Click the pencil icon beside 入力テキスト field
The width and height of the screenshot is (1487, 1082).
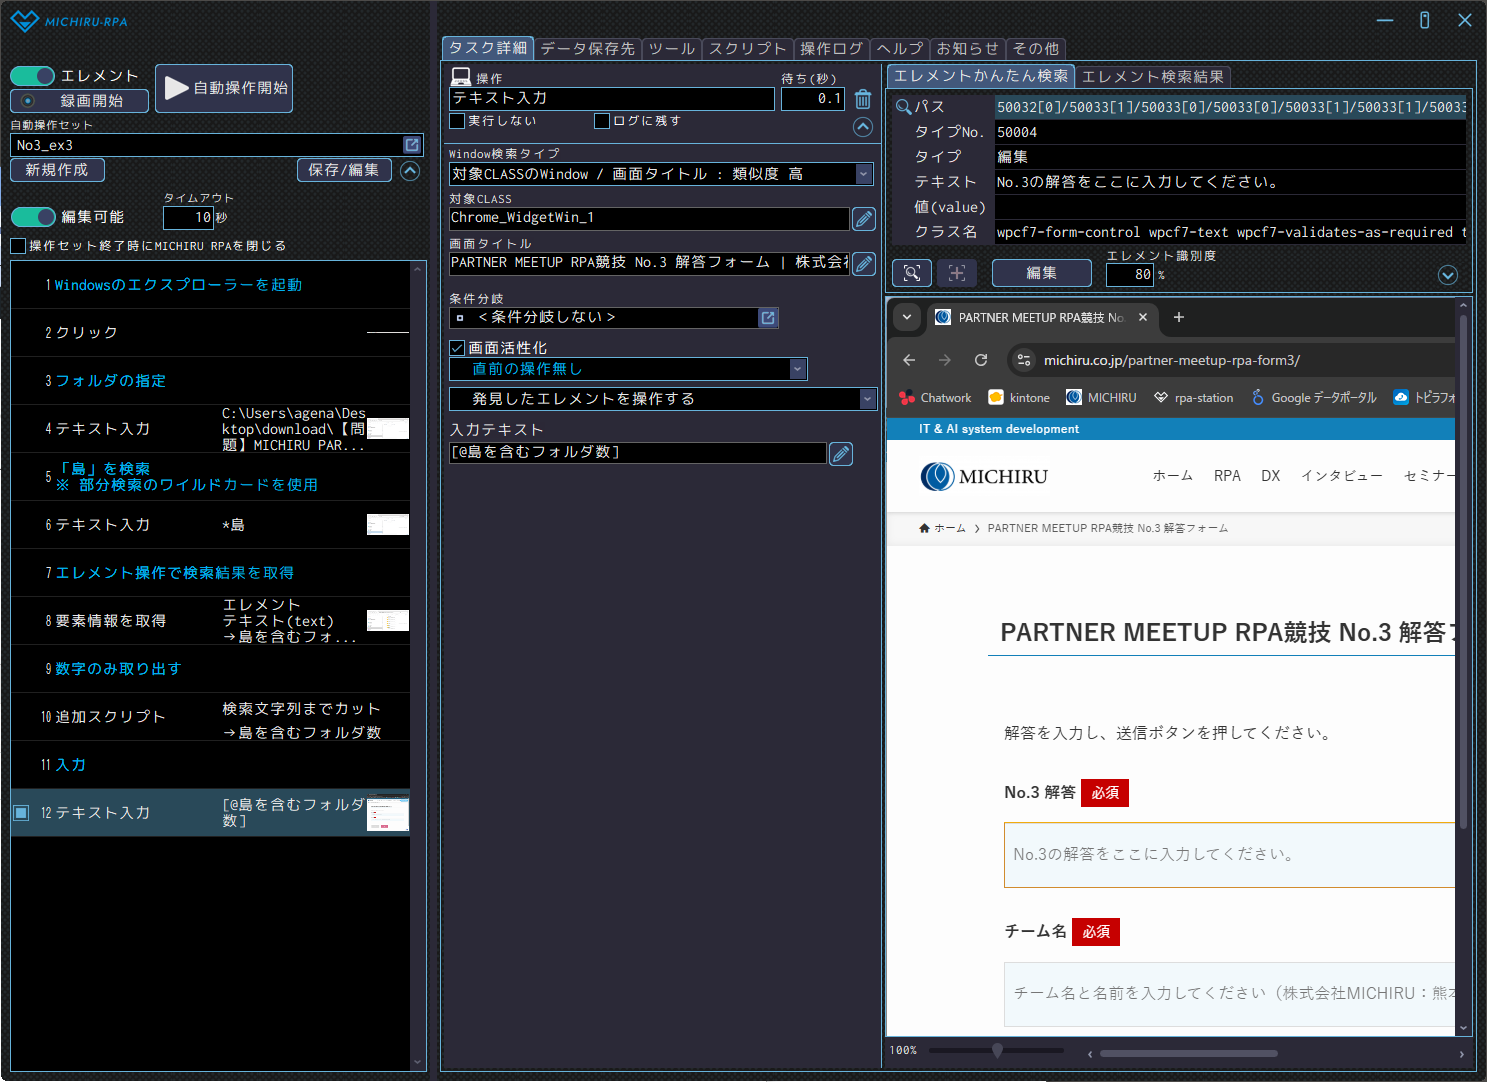(841, 454)
